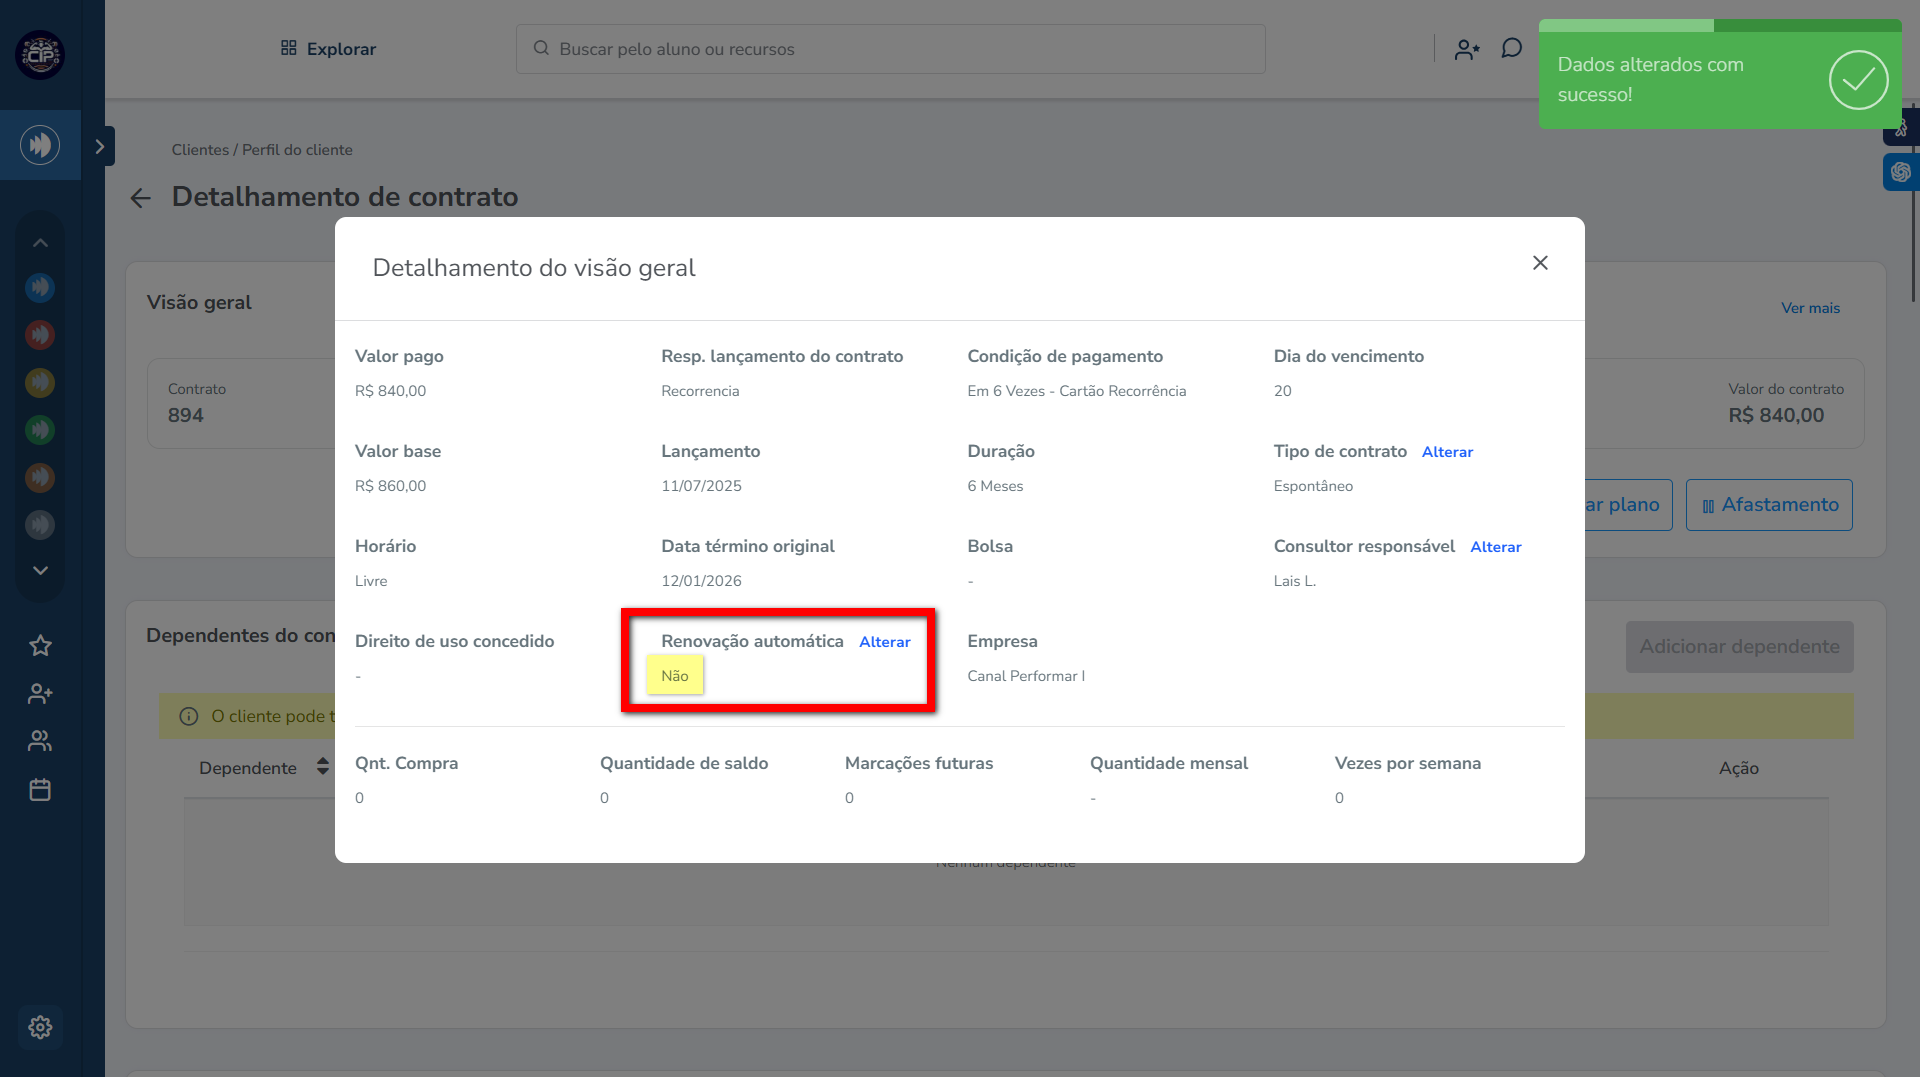Screen dimensions: 1920x1077
Task: Expand the sidebar with the chevron arrow
Action: point(100,146)
